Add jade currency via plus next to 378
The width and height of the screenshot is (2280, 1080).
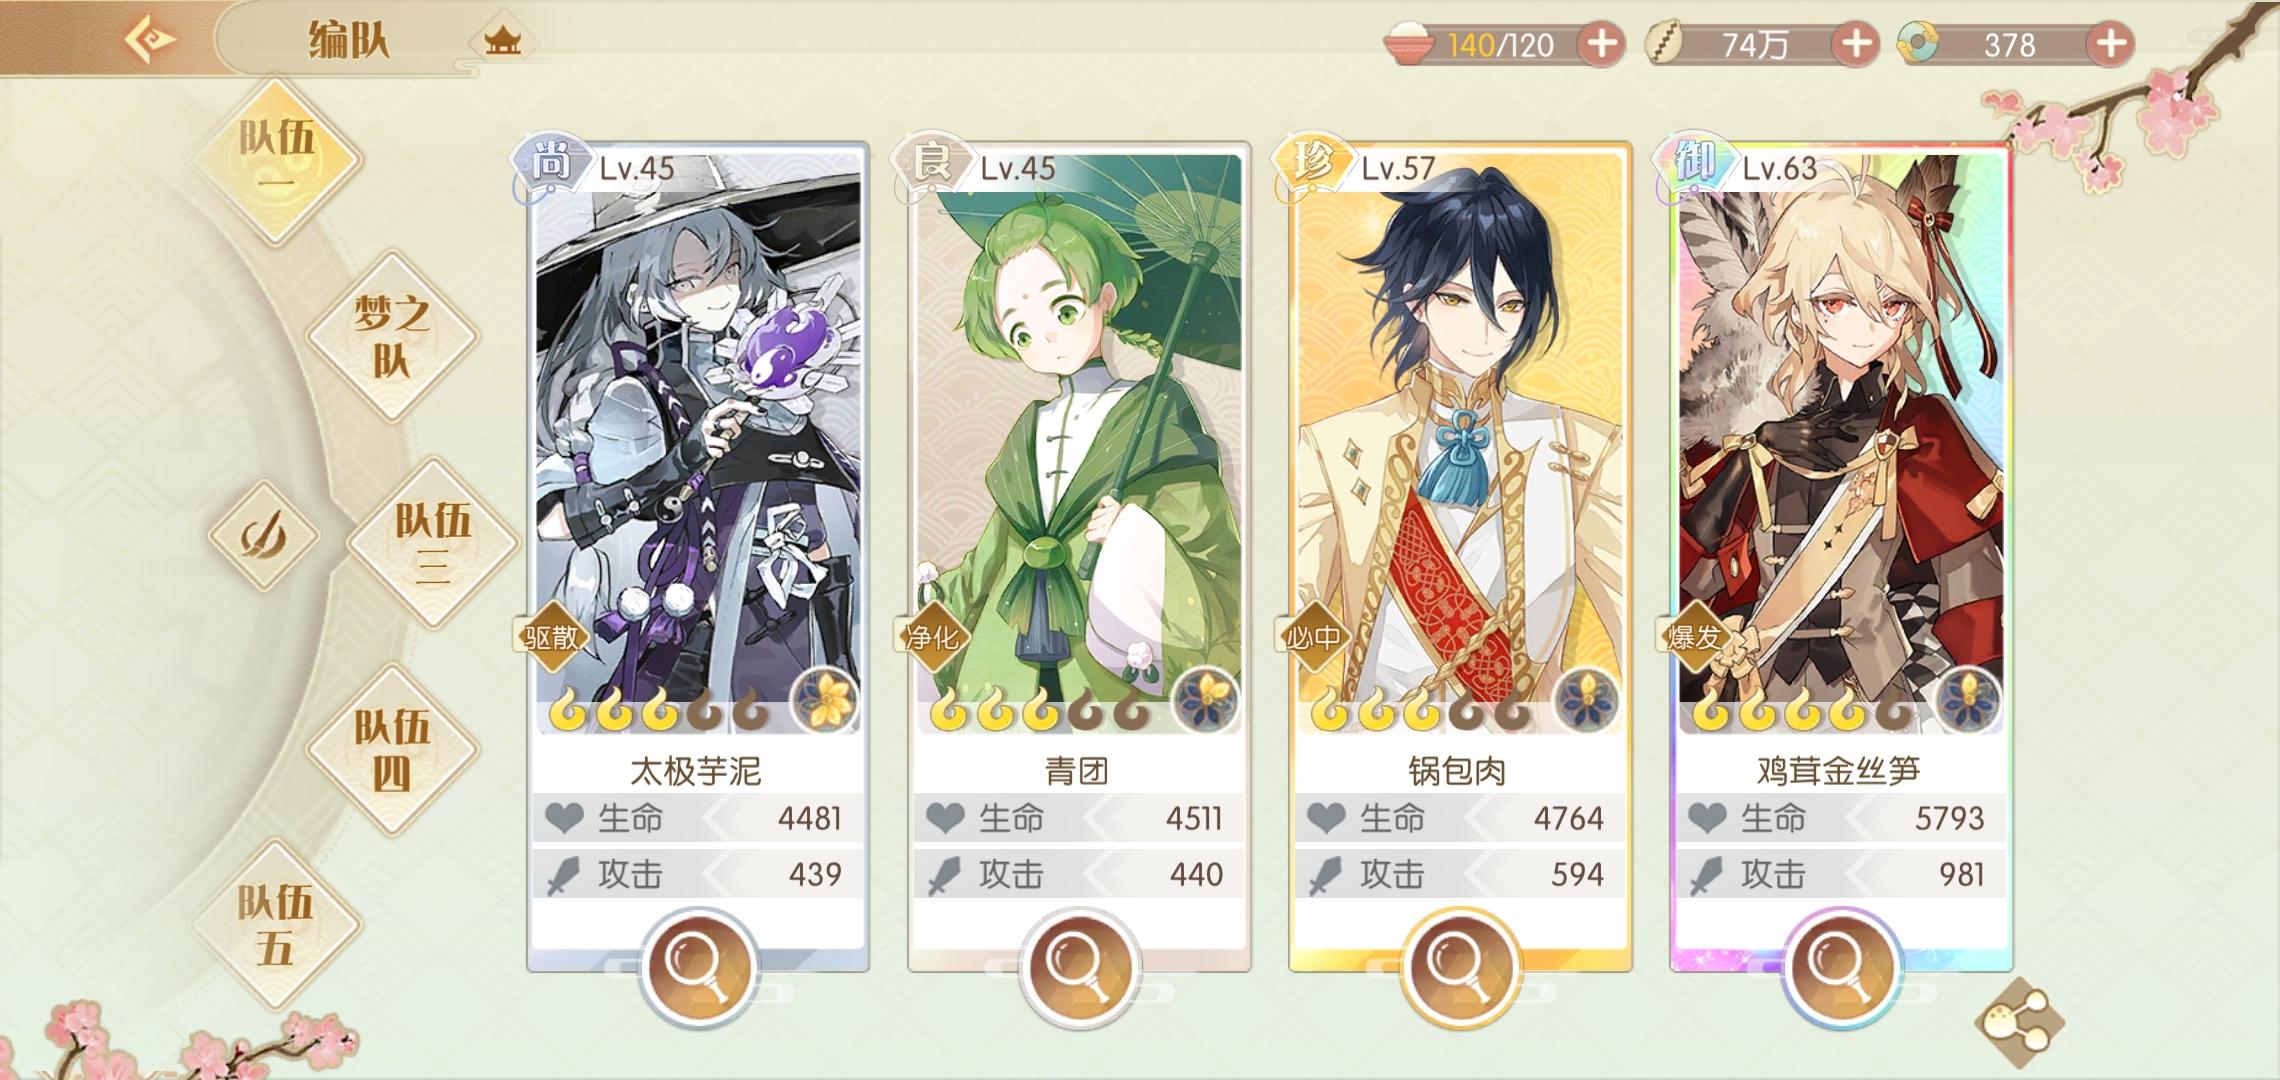2111,44
